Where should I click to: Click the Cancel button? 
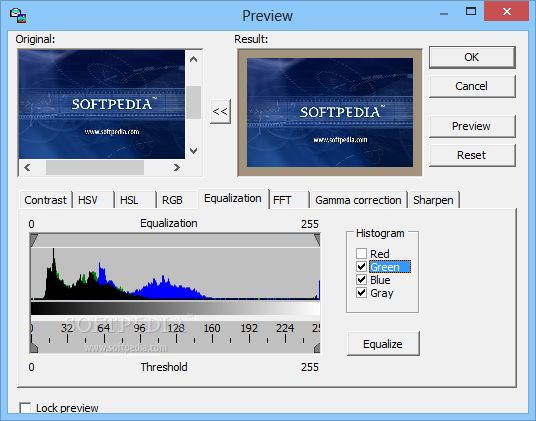pos(472,86)
